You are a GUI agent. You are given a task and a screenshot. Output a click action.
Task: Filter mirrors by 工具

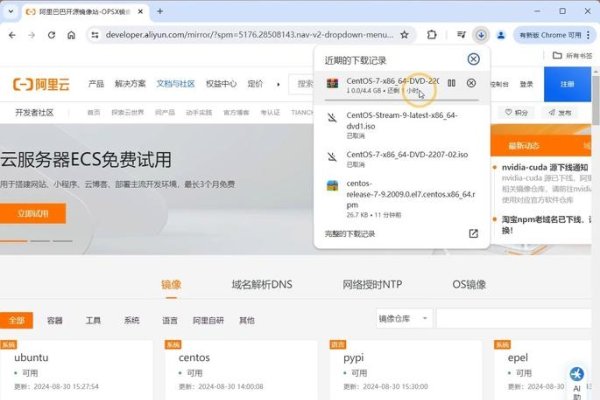coord(93,320)
